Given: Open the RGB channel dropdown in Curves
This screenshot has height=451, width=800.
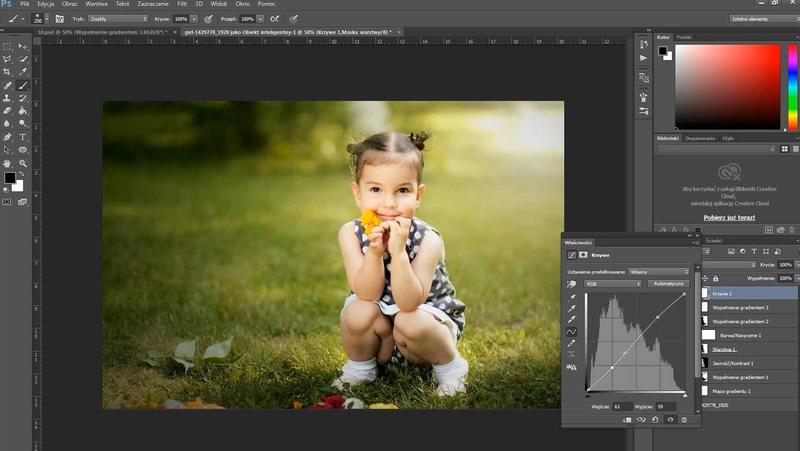Looking at the screenshot, I should click(614, 284).
